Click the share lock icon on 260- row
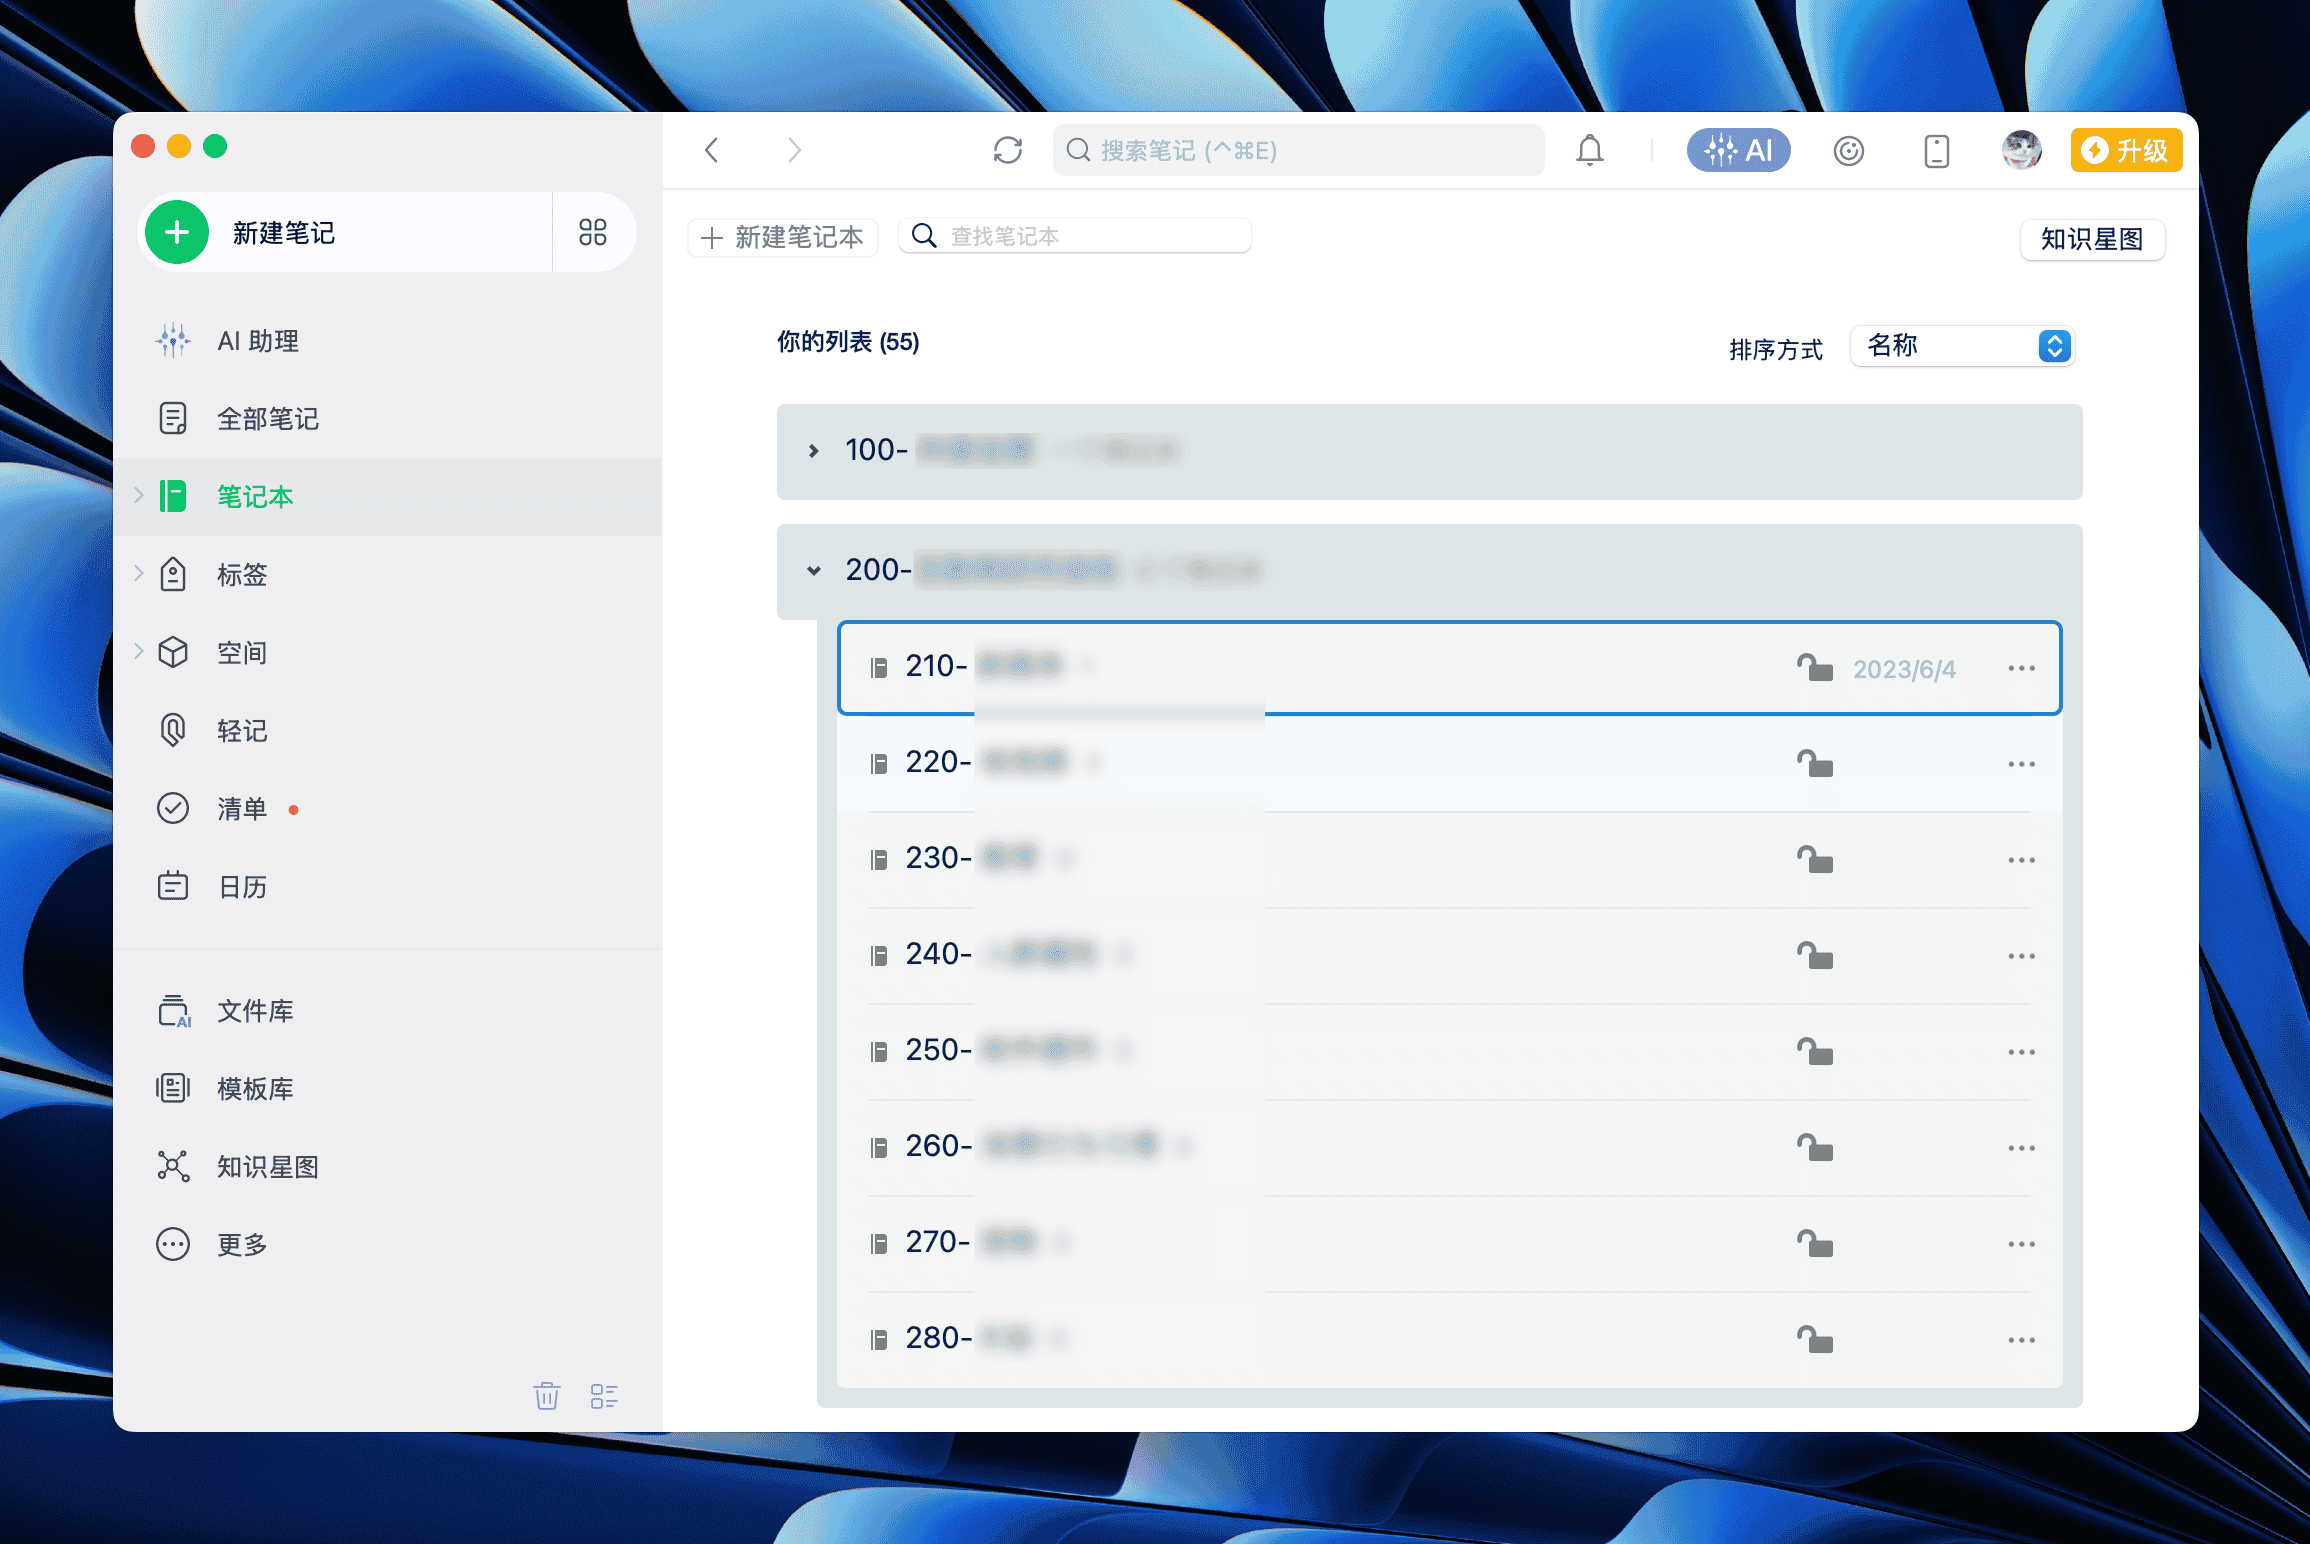 pos(1814,1147)
